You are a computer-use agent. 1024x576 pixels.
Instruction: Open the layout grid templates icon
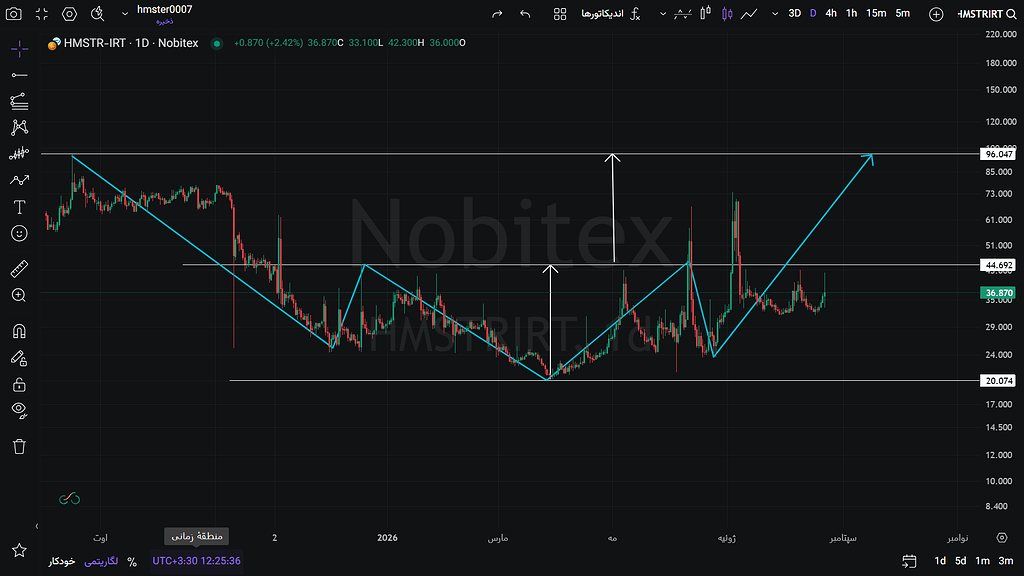coord(560,14)
